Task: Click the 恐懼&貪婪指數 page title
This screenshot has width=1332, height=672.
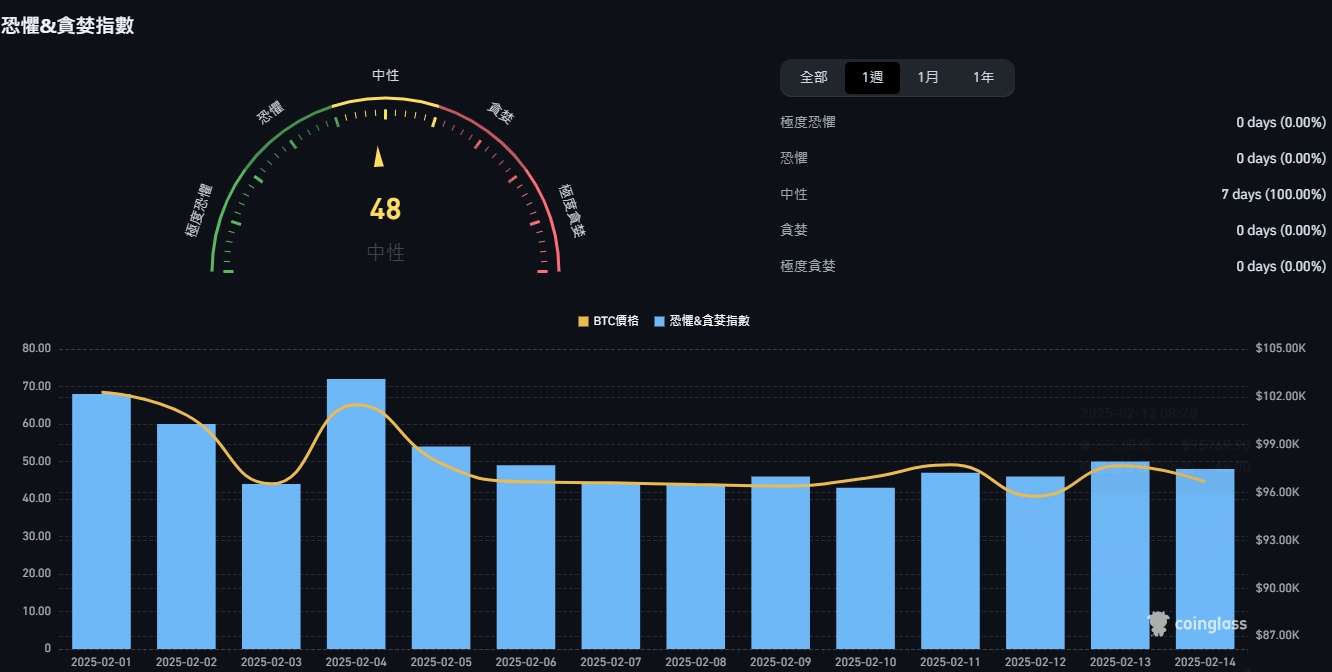Action: click(68, 26)
